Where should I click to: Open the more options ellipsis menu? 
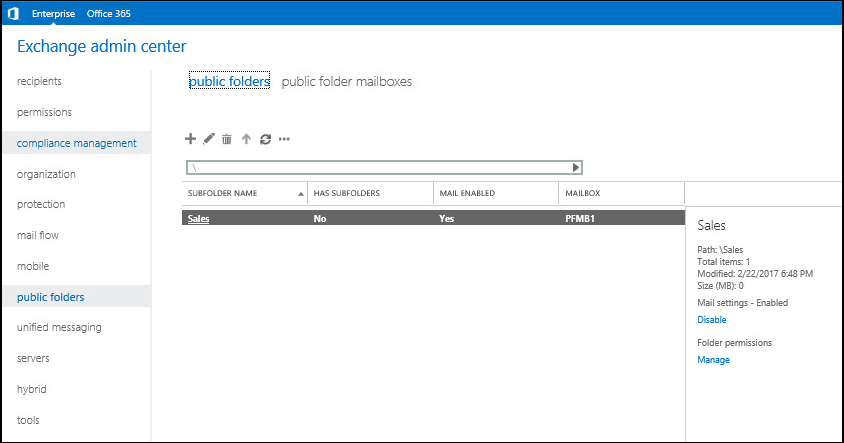pos(284,139)
